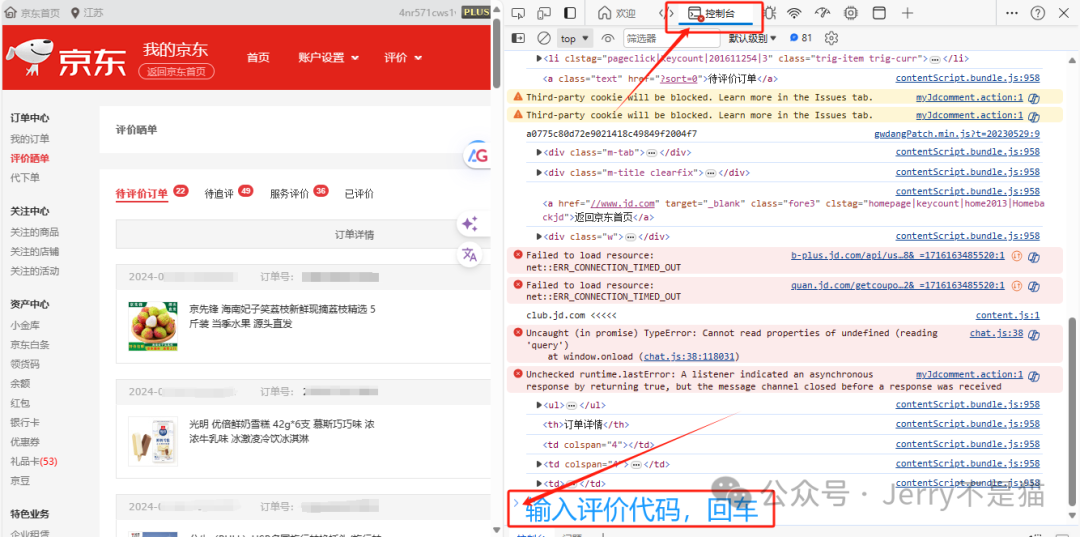Image resolution: width=1080 pixels, height=537 pixels.
Task: Click the 京东首页 home icon link
Action: pyautogui.click(x=33, y=12)
